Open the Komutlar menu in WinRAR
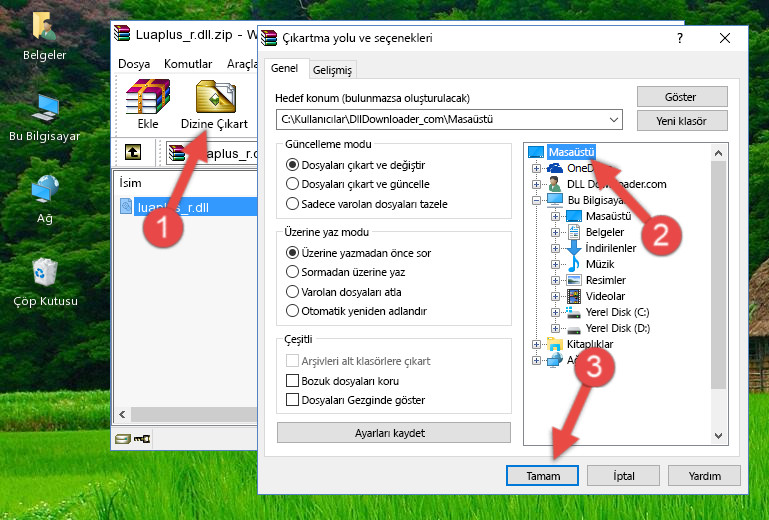Screen dimensions: 769x520 pos(188,64)
